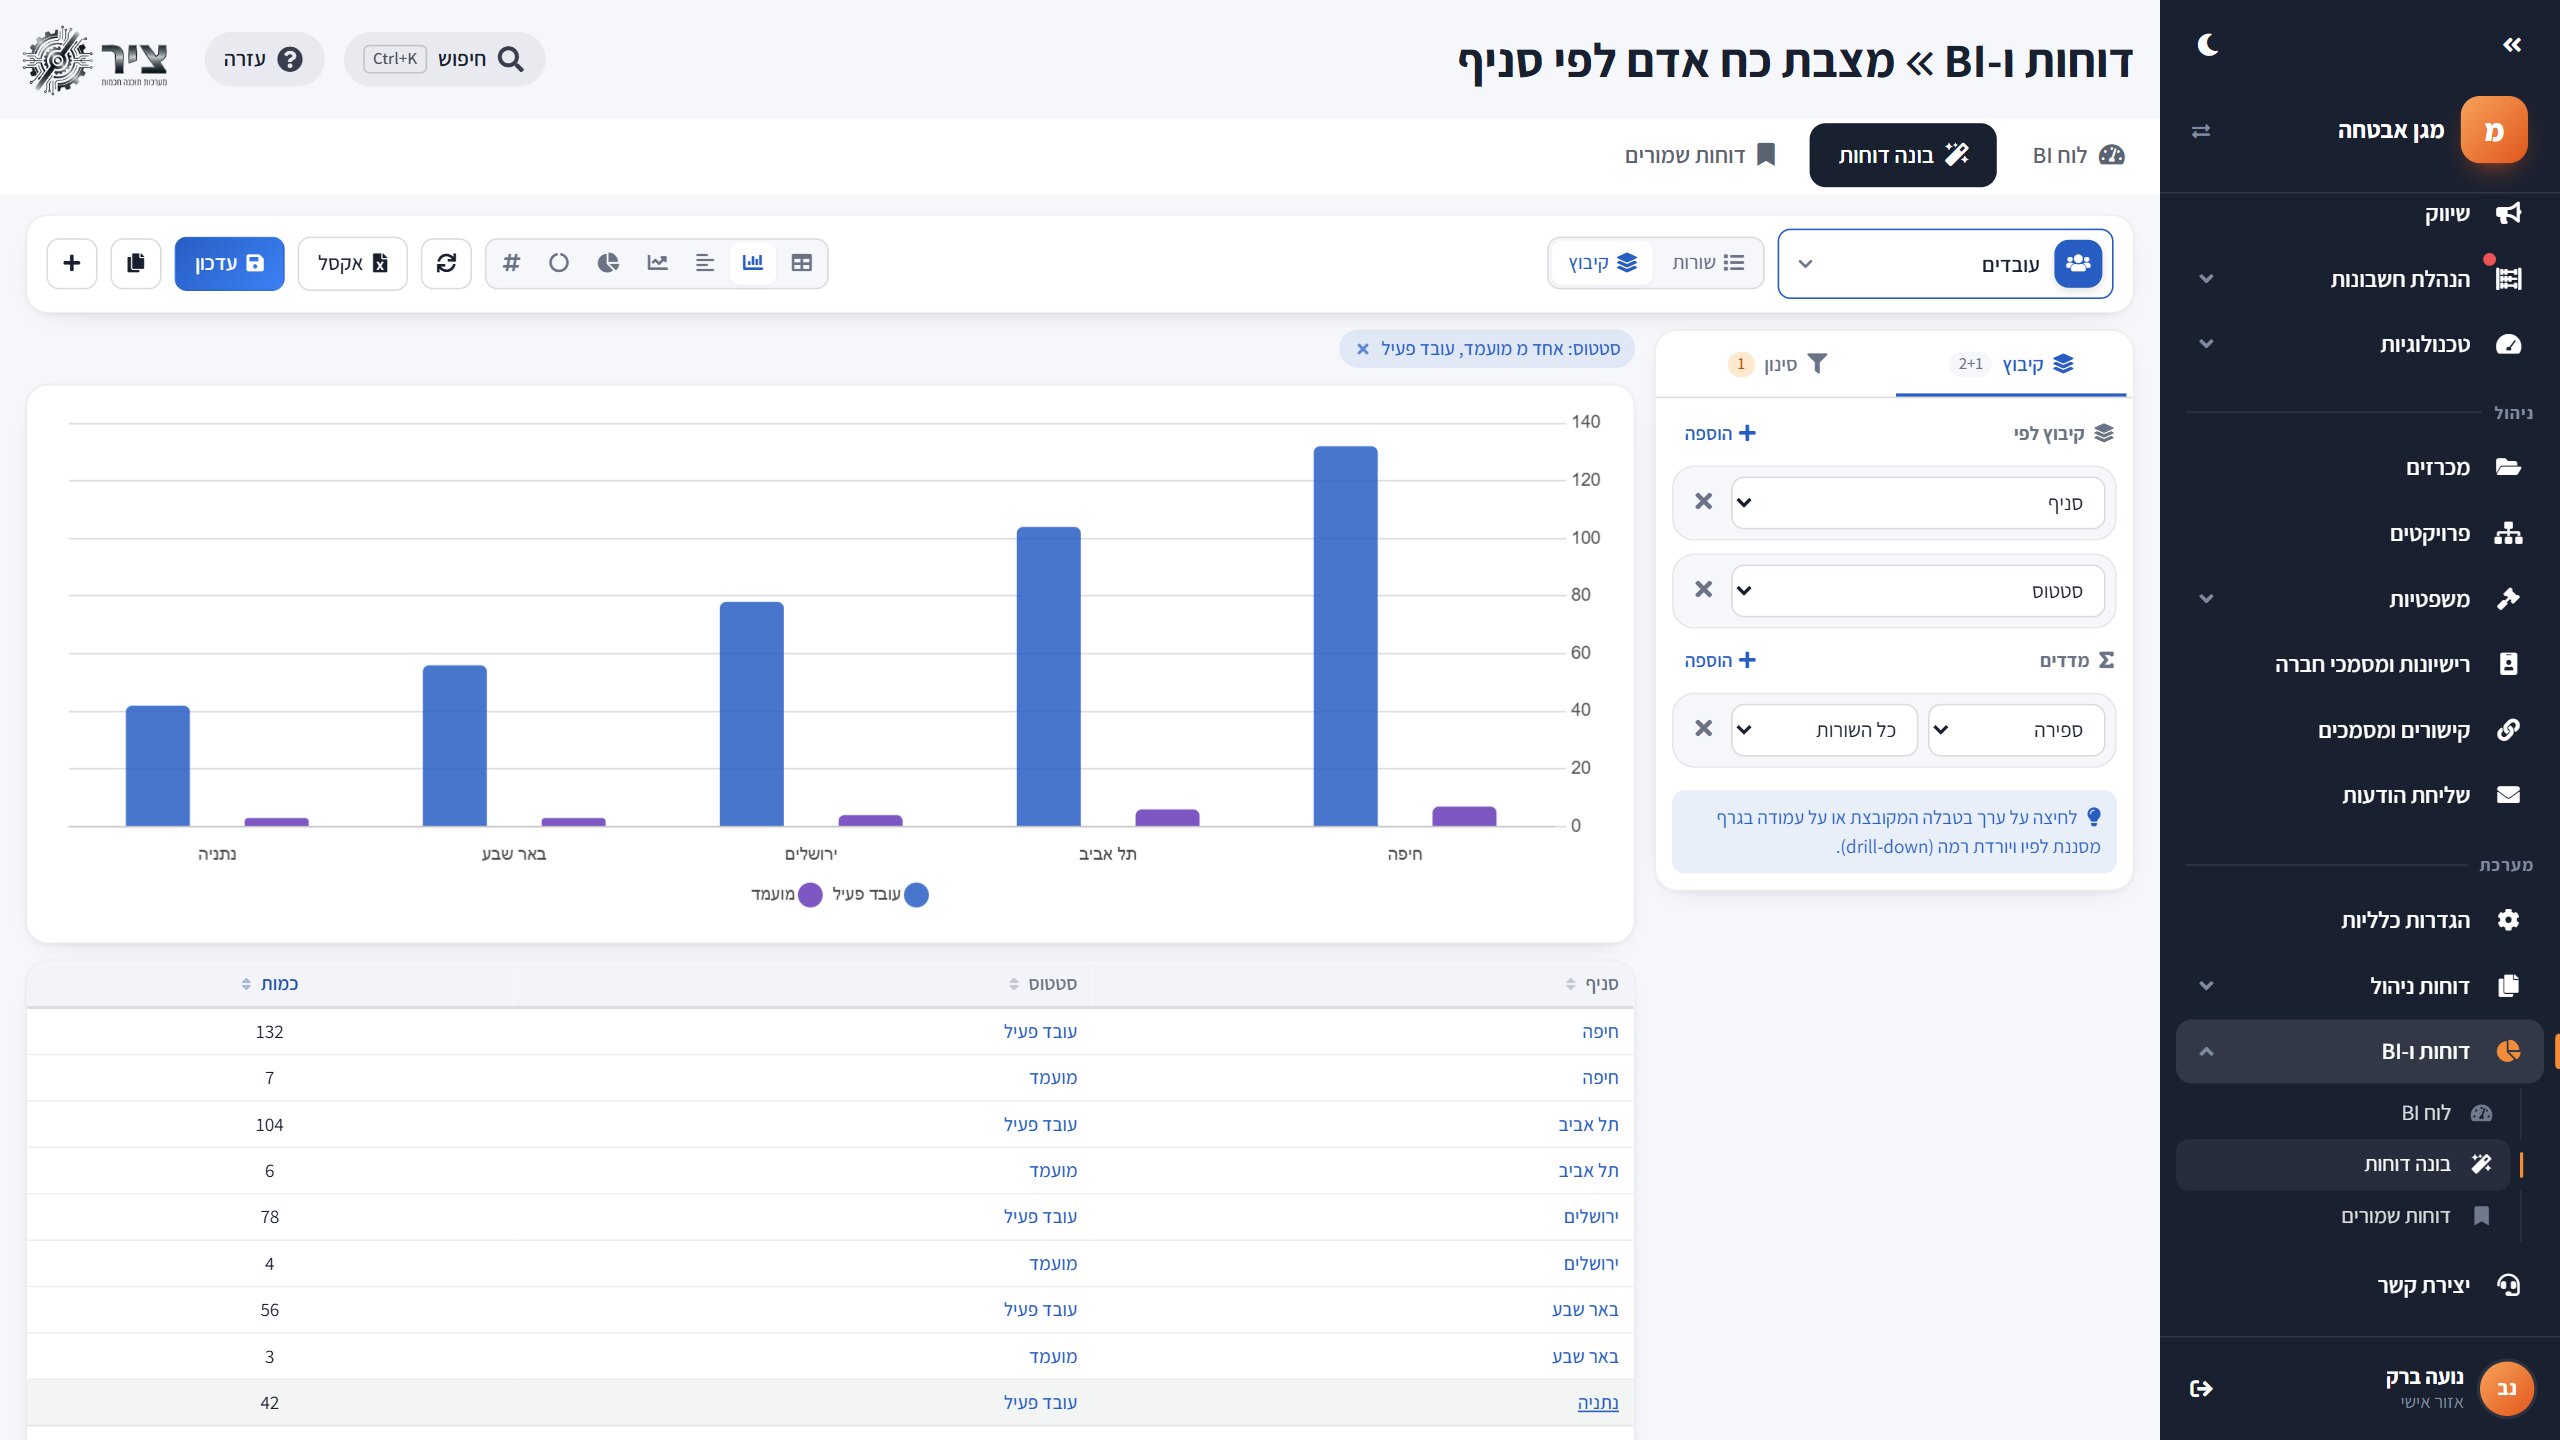Image resolution: width=2560 pixels, height=1440 pixels.
Task: Switch to קיבוץ grouping mode toggle
Action: [1602, 263]
